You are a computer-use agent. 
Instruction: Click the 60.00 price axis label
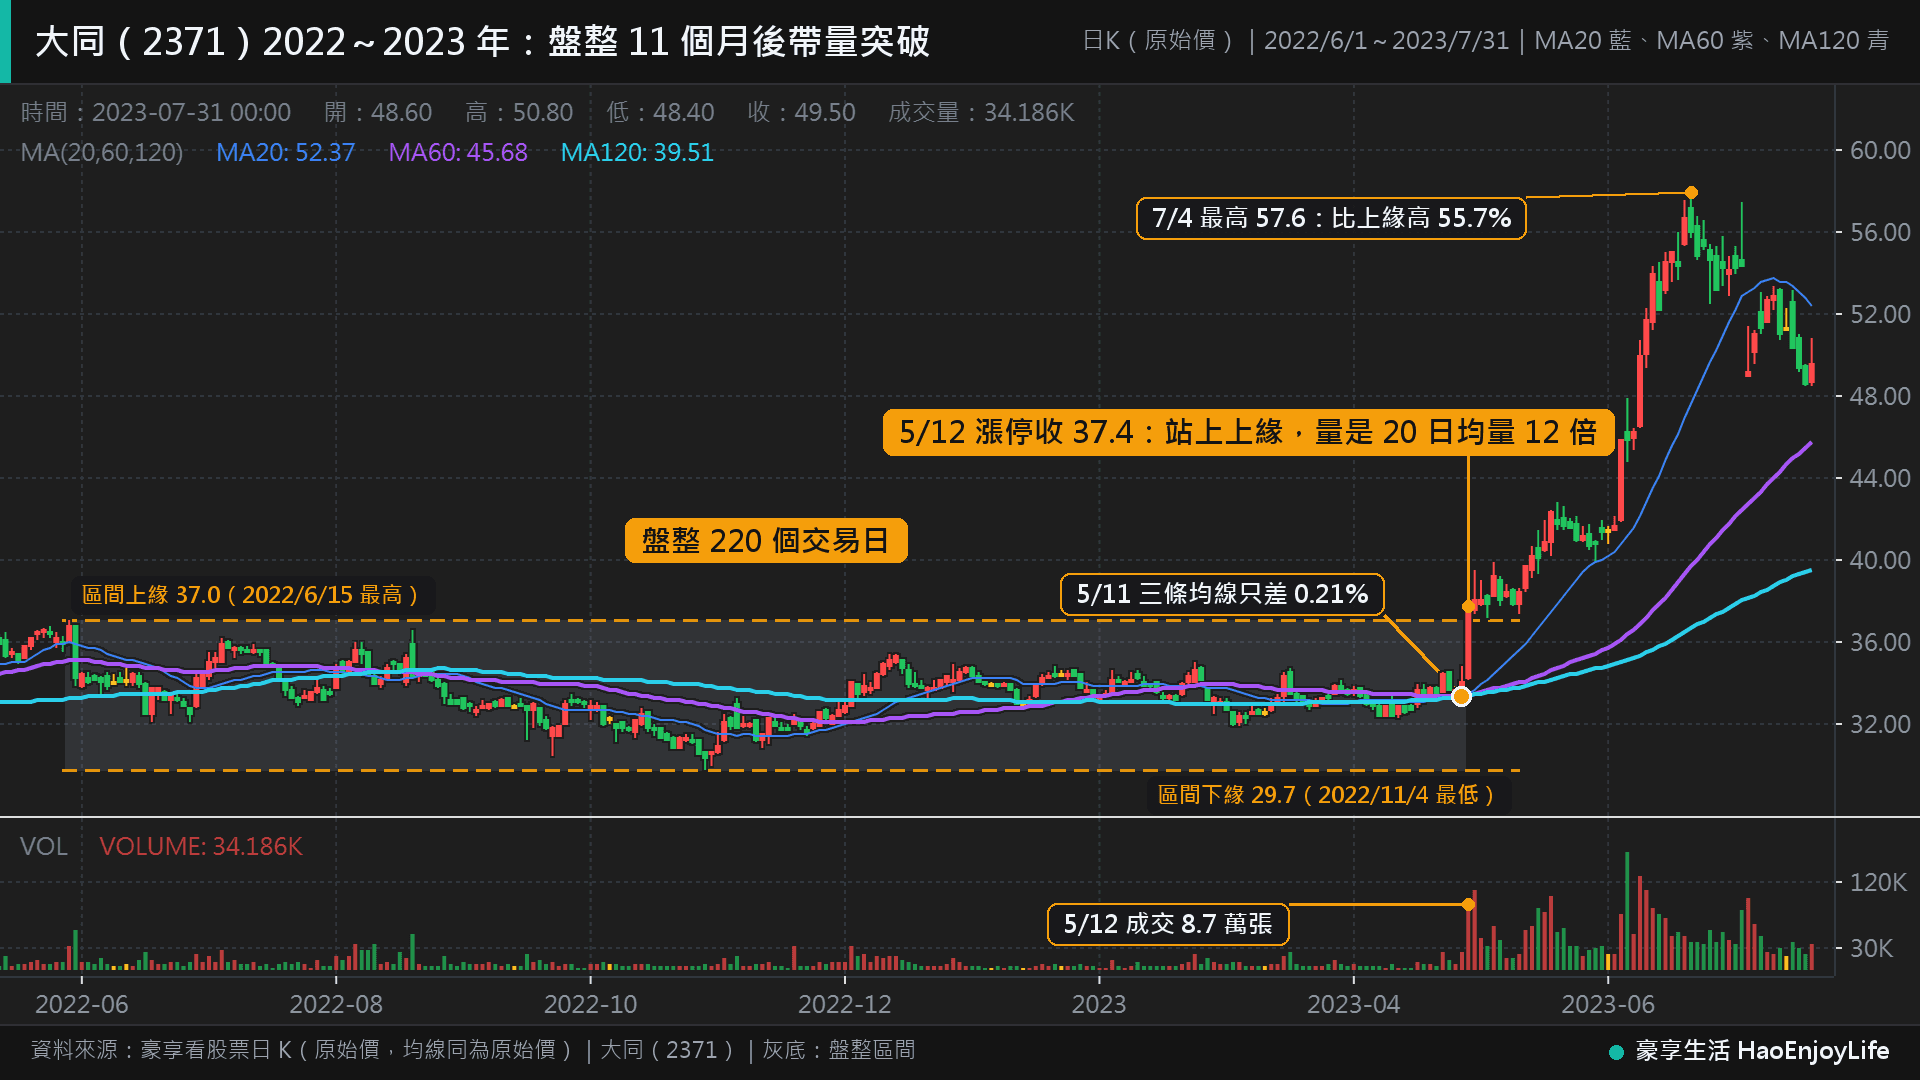pyautogui.click(x=1880, y=151)
